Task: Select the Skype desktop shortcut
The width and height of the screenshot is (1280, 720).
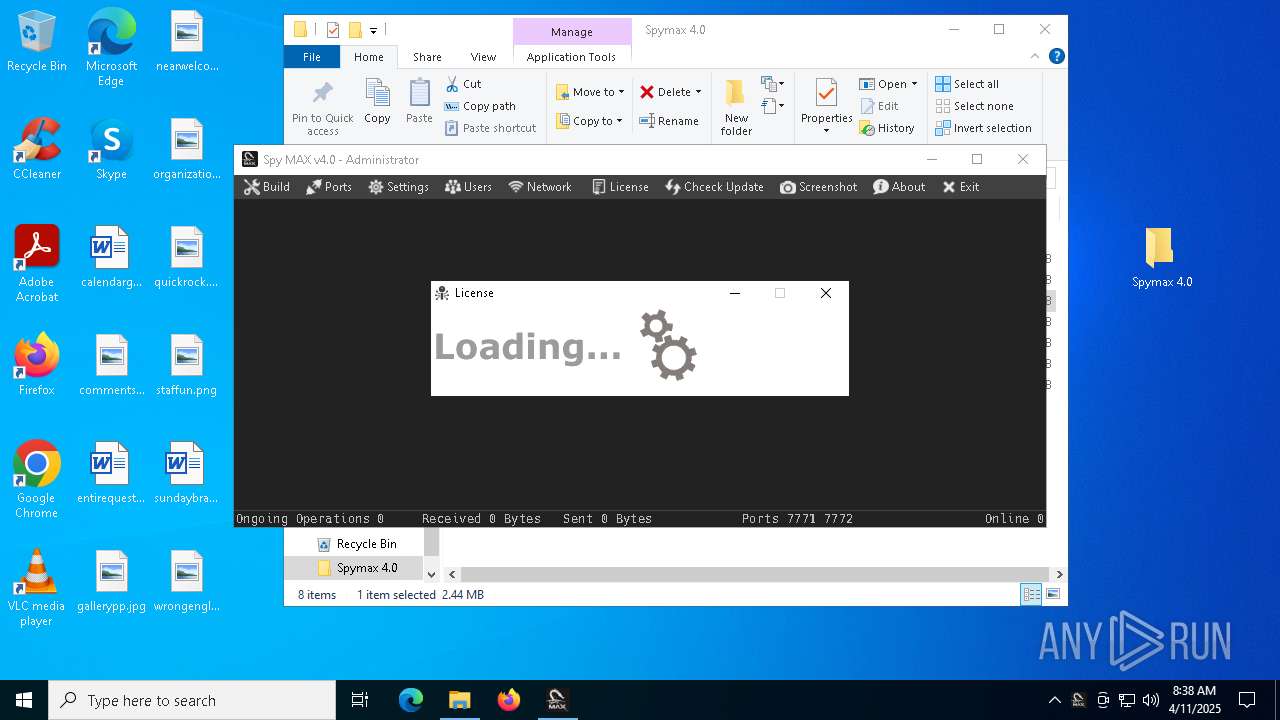Action: coord(111,149)
